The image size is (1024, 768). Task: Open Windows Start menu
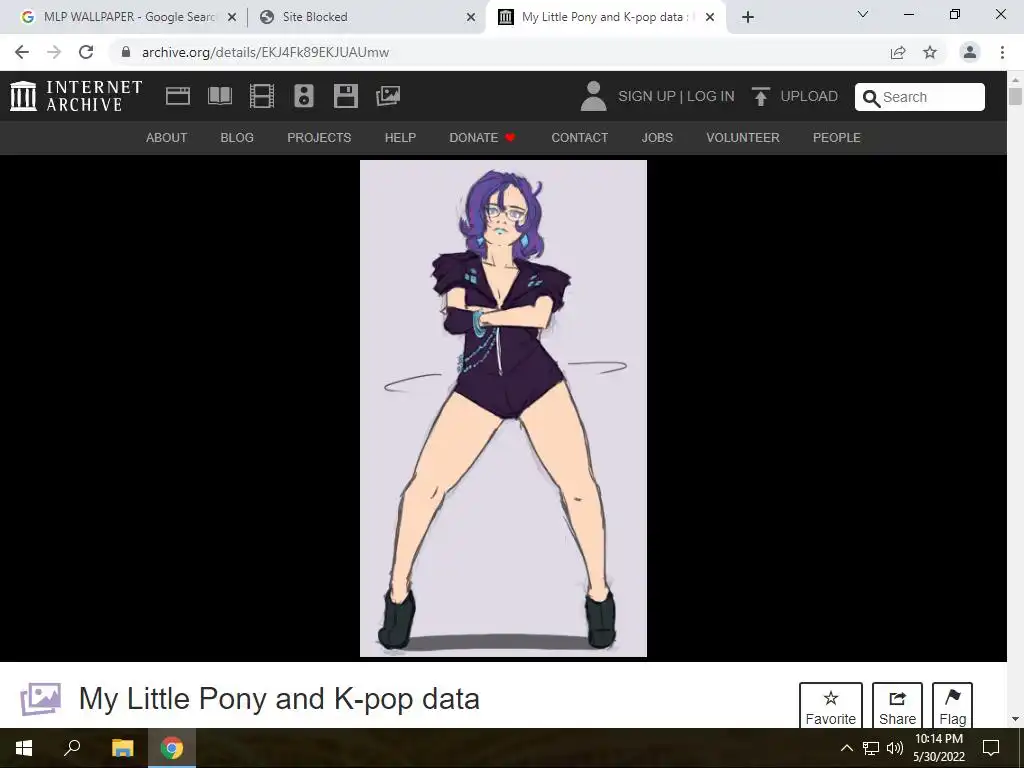click(x=24, y=748)
